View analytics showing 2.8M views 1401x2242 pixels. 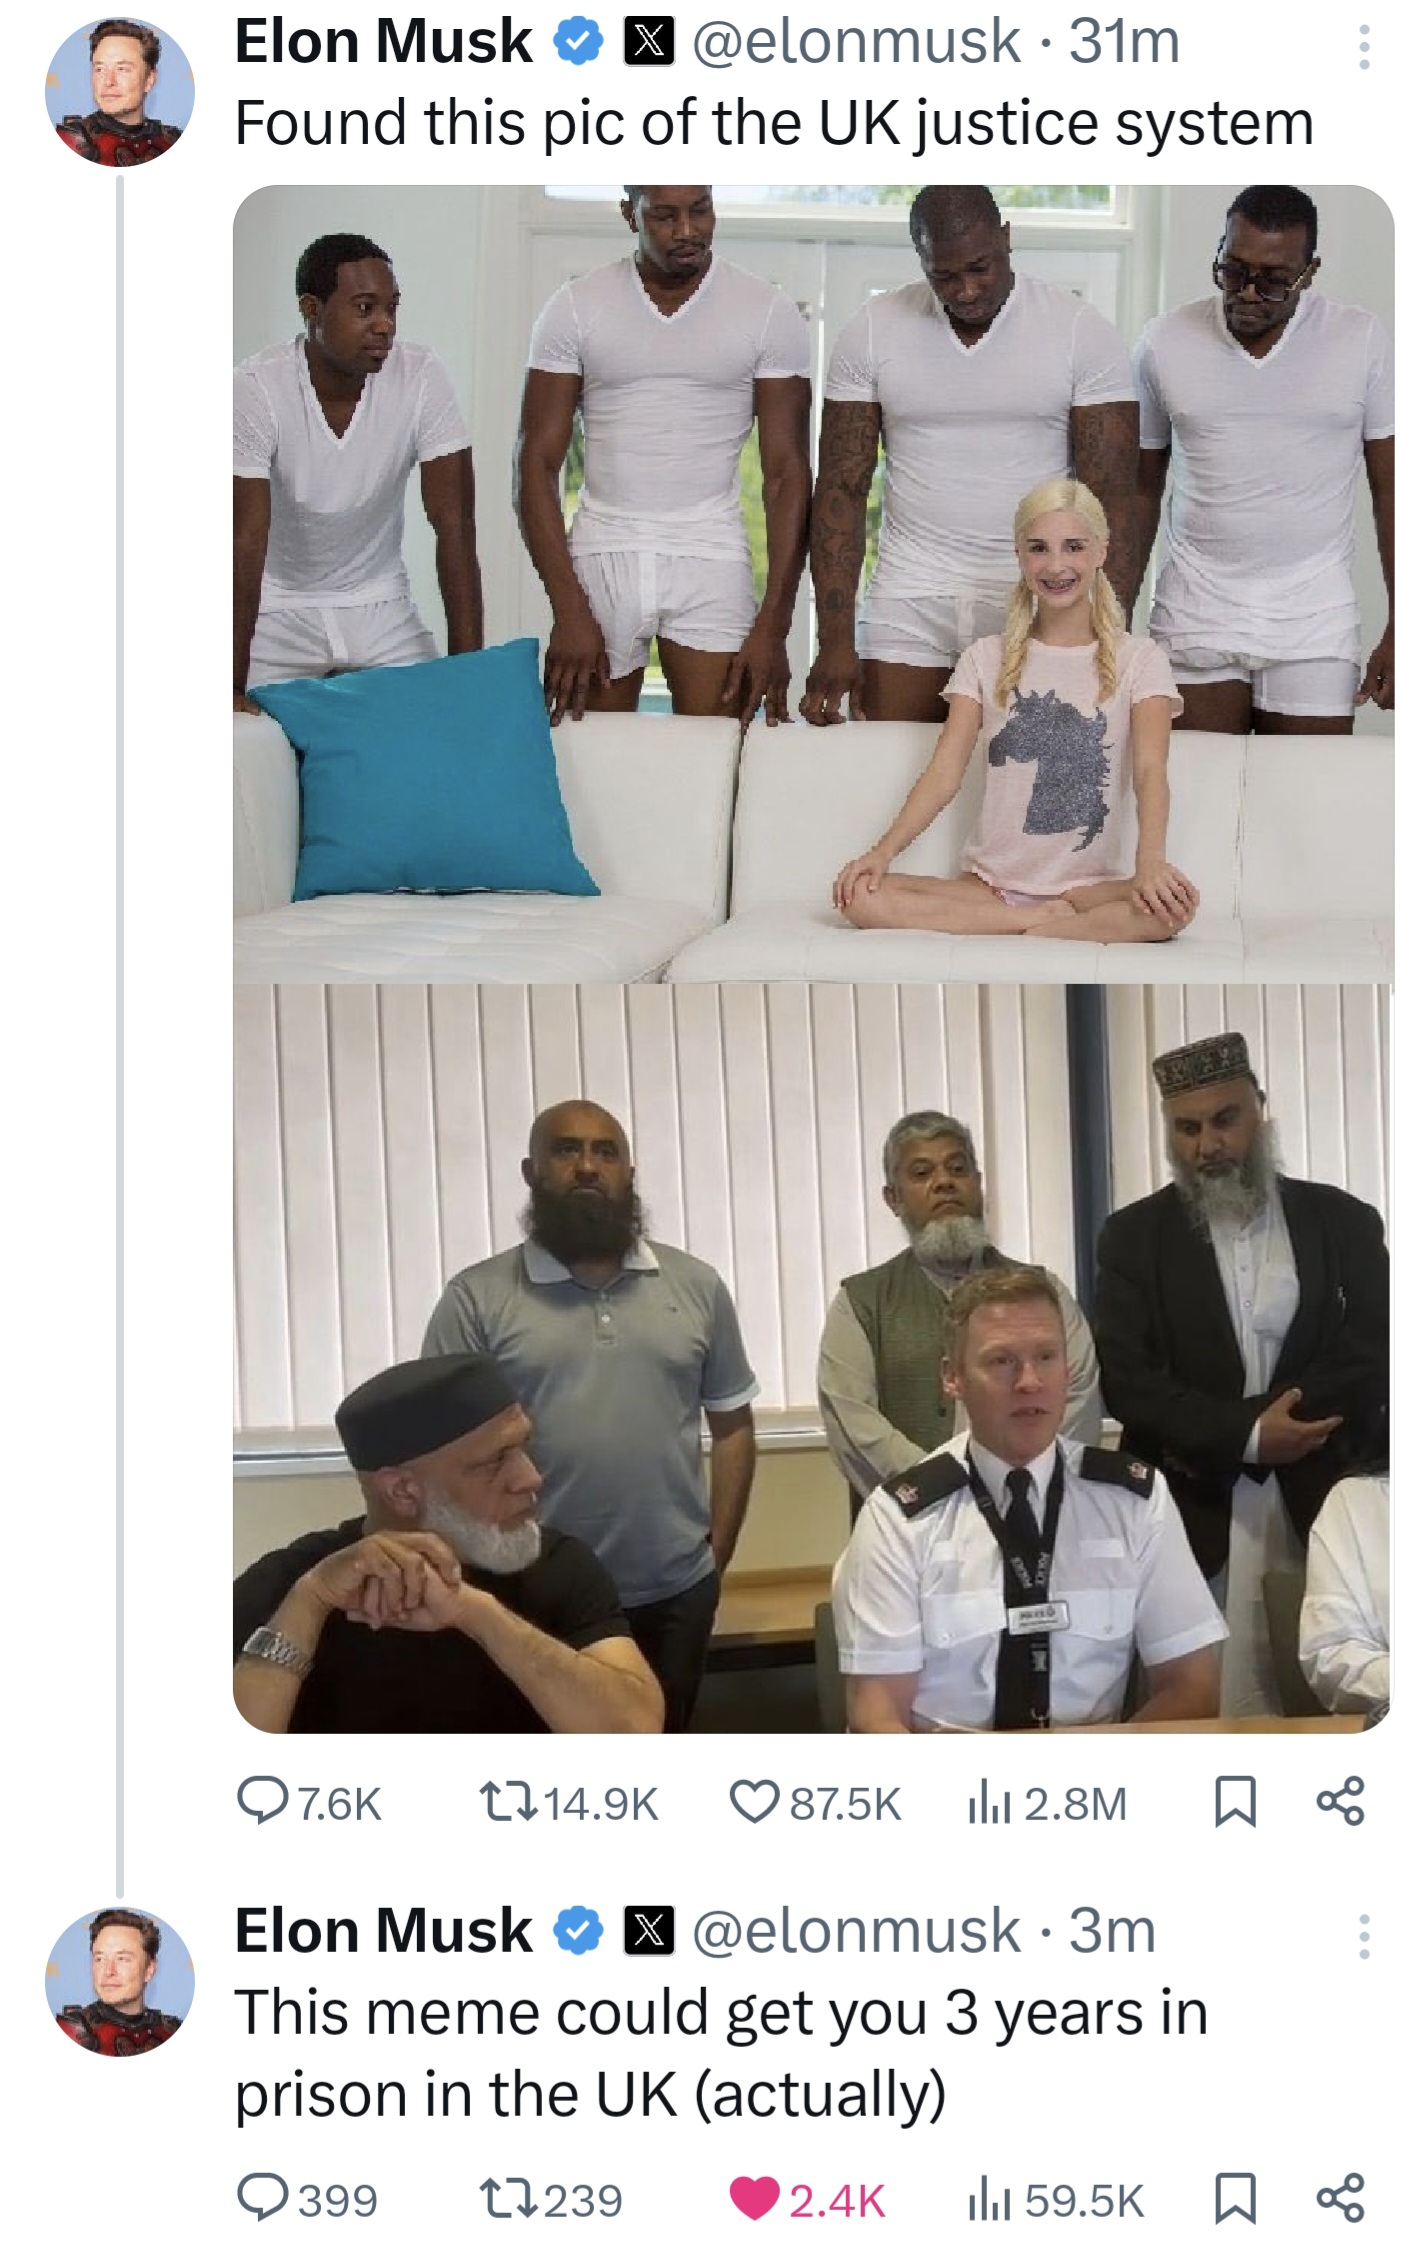pyautogui.click(x=985, y=1803)
